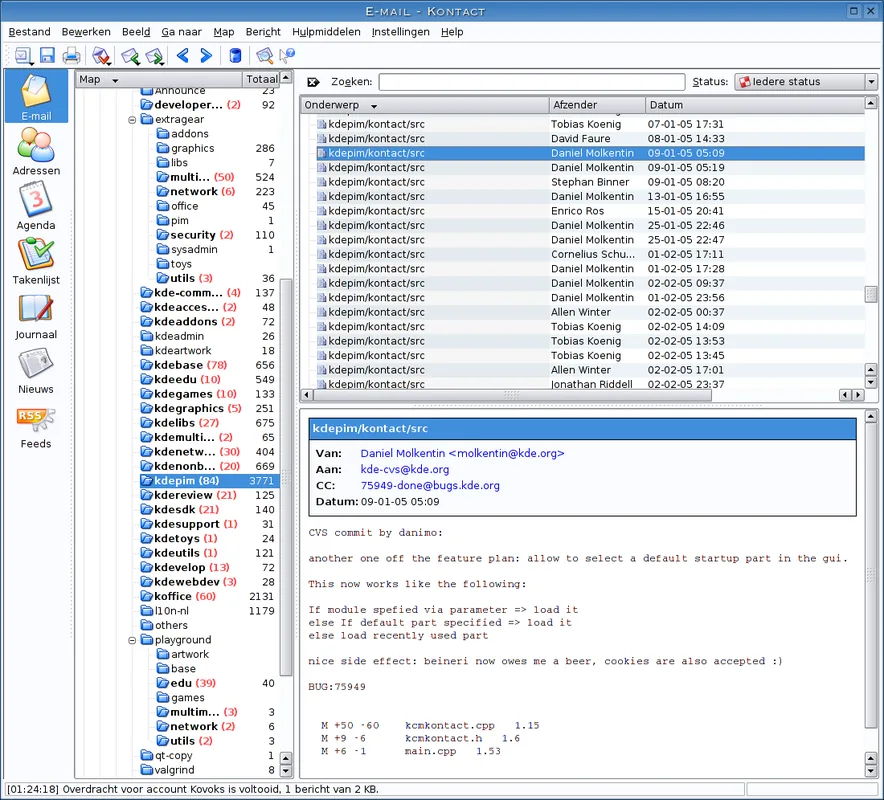
Task: Click the valgrind folder icon
Action: tap(147, 770)
